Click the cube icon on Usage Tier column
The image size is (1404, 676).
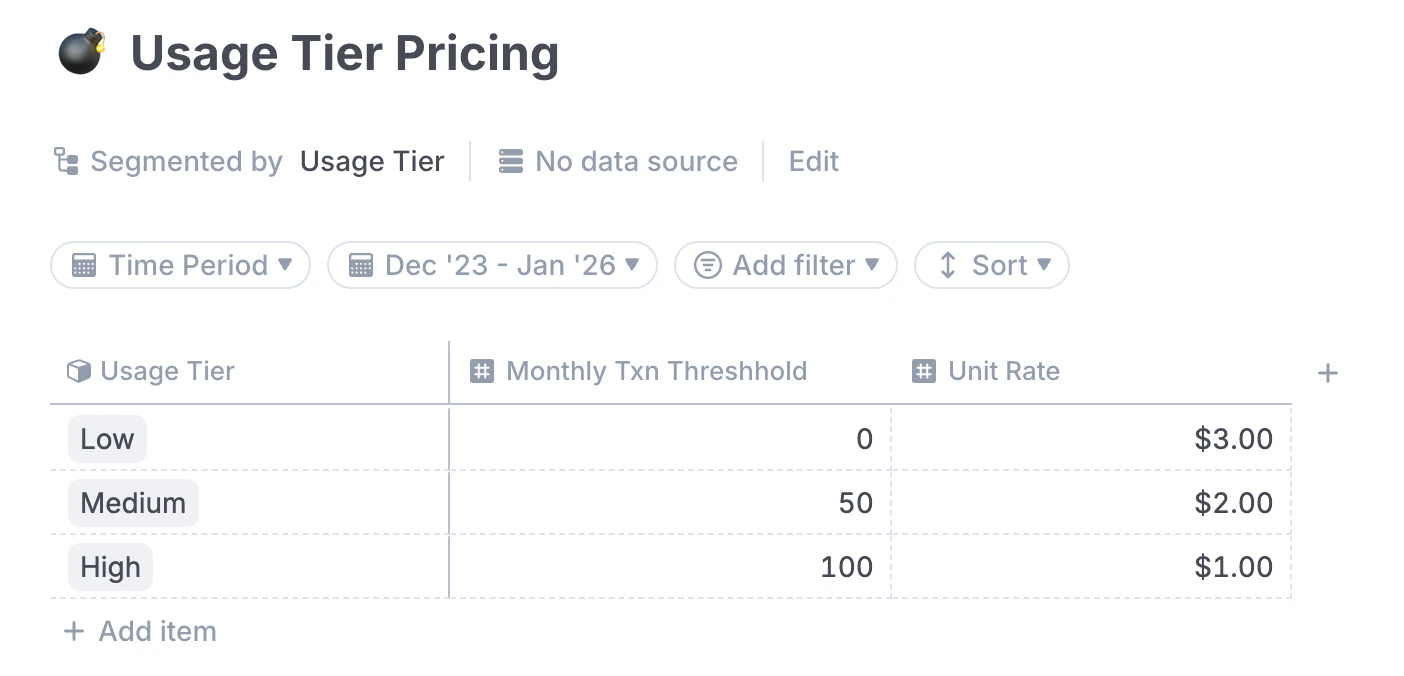(x=78, y=370)
